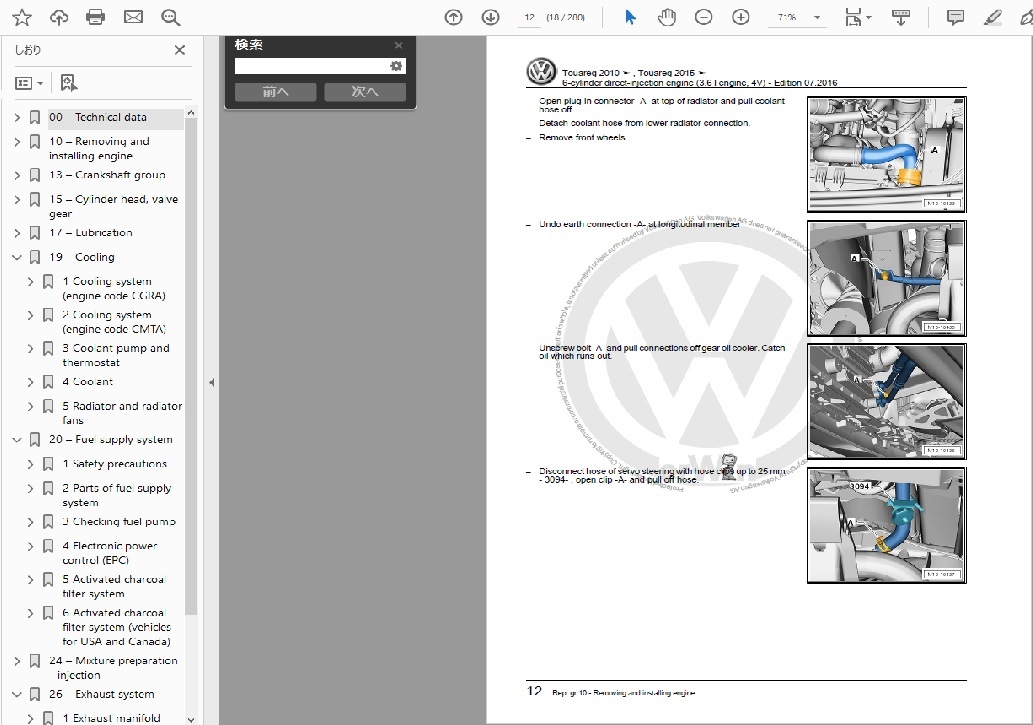1033x725 pixels.
Task: Zoom in with the plus icon
Action: click(x=740, y=18)
